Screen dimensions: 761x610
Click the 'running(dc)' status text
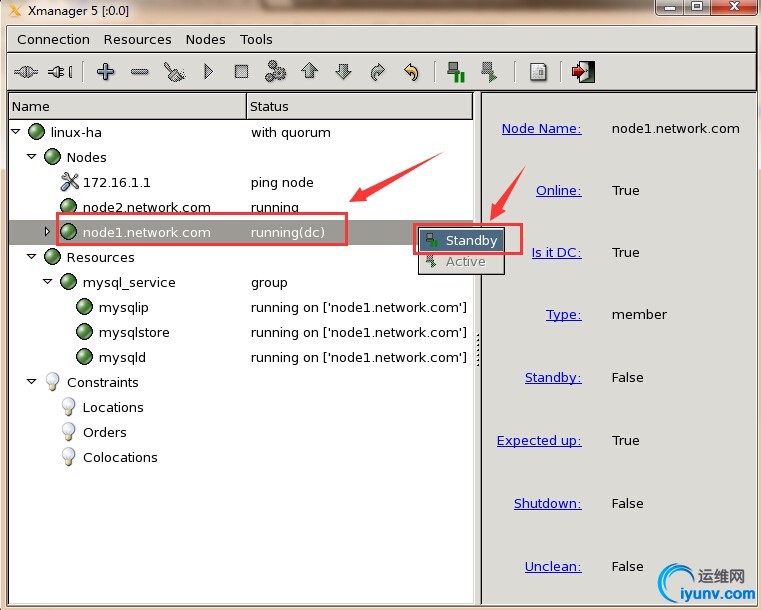point(288,232)
